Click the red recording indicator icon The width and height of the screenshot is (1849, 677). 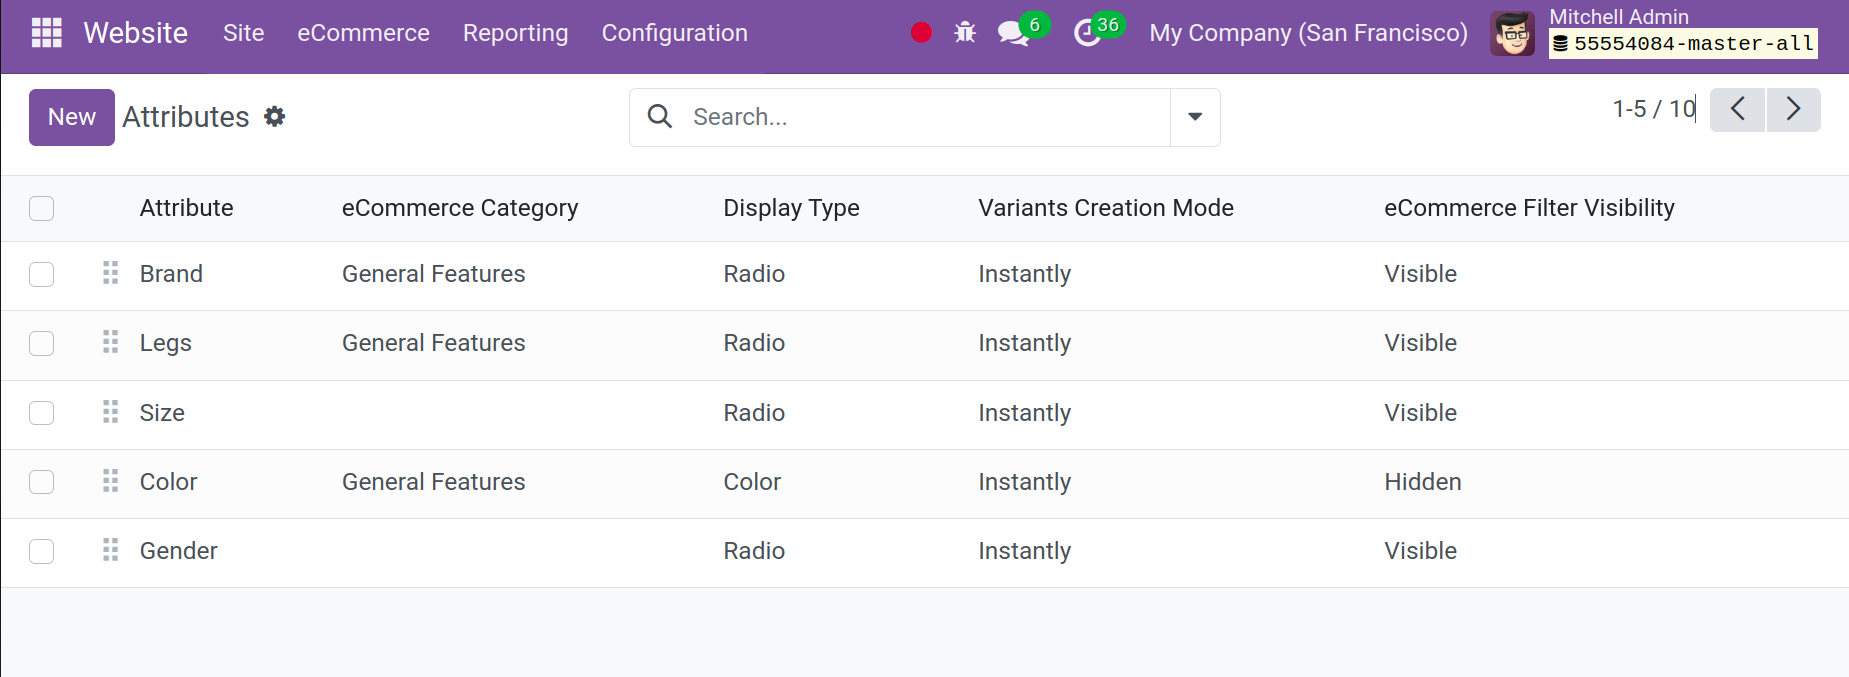[921, 33]
